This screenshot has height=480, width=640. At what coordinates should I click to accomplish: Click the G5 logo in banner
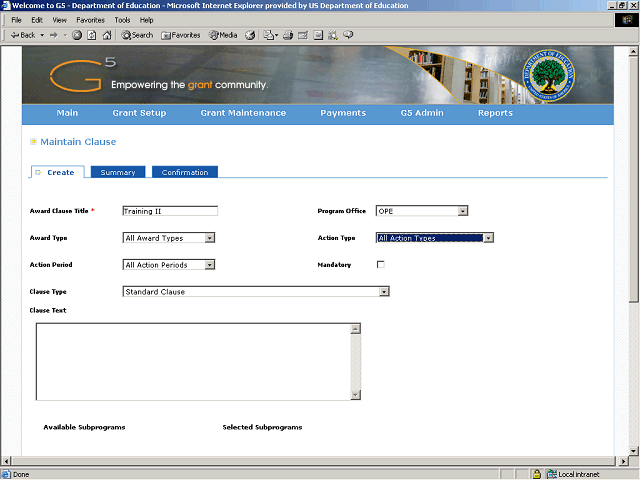(83, 75)
